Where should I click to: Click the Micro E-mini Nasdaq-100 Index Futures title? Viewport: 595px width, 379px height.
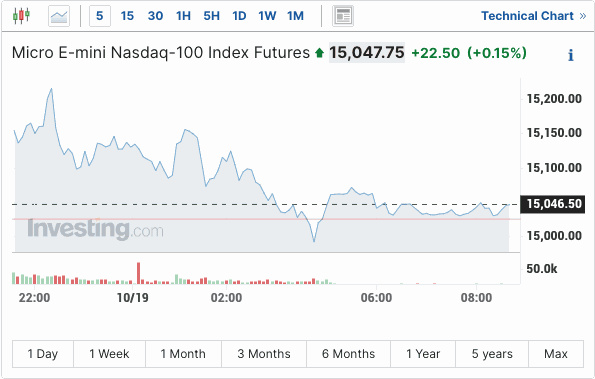coord(161,52)
